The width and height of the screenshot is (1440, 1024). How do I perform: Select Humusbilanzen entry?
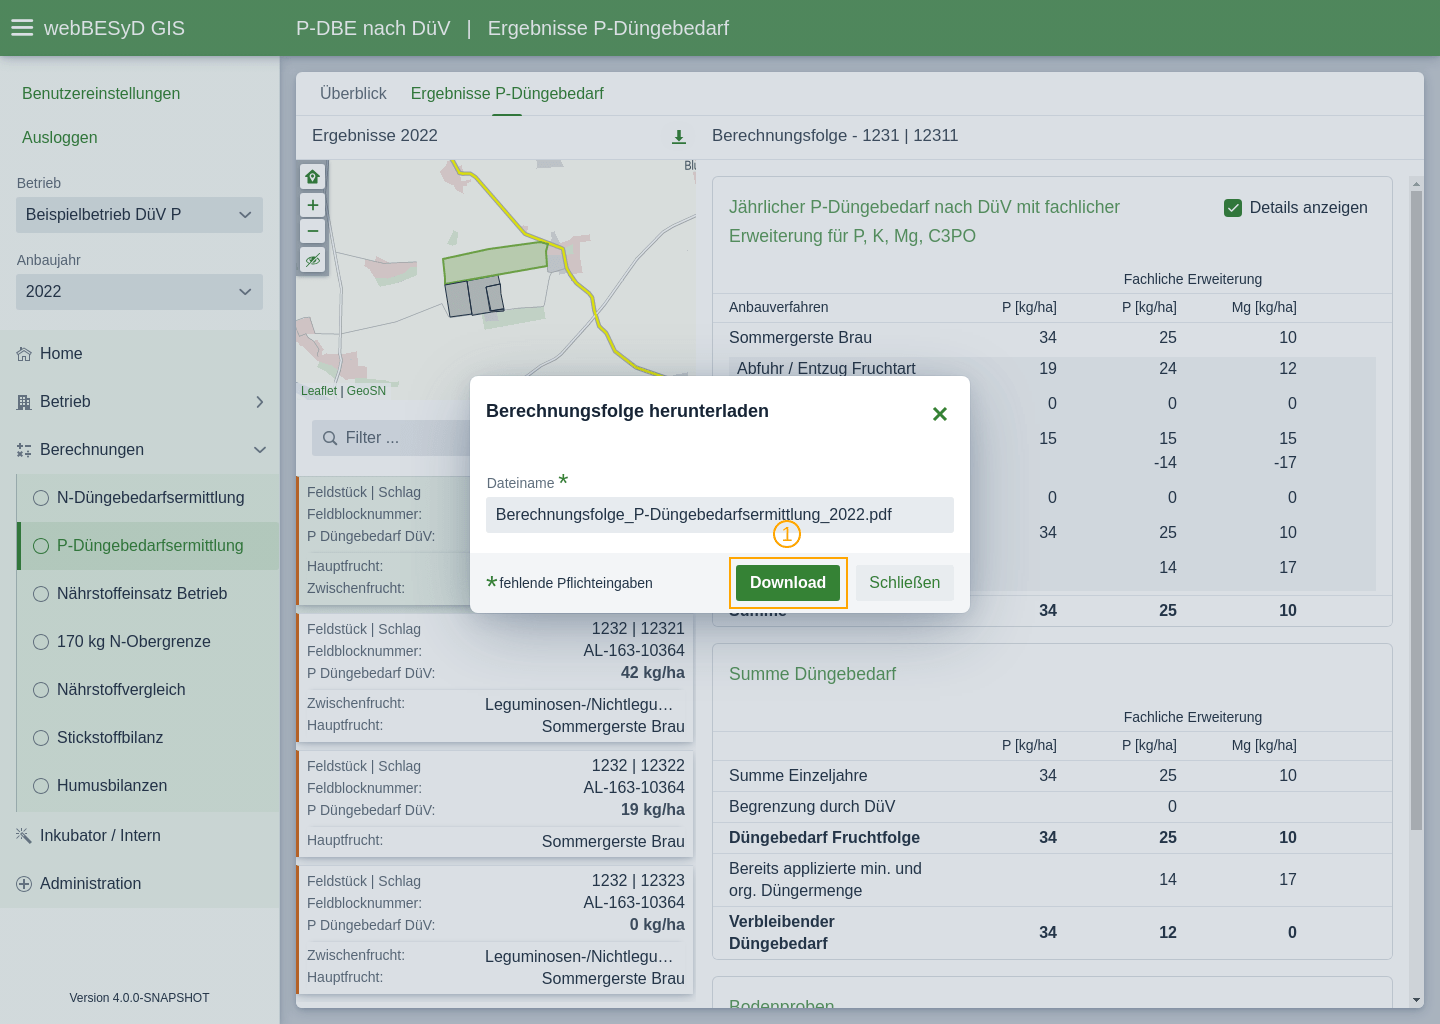coord(148,786)
